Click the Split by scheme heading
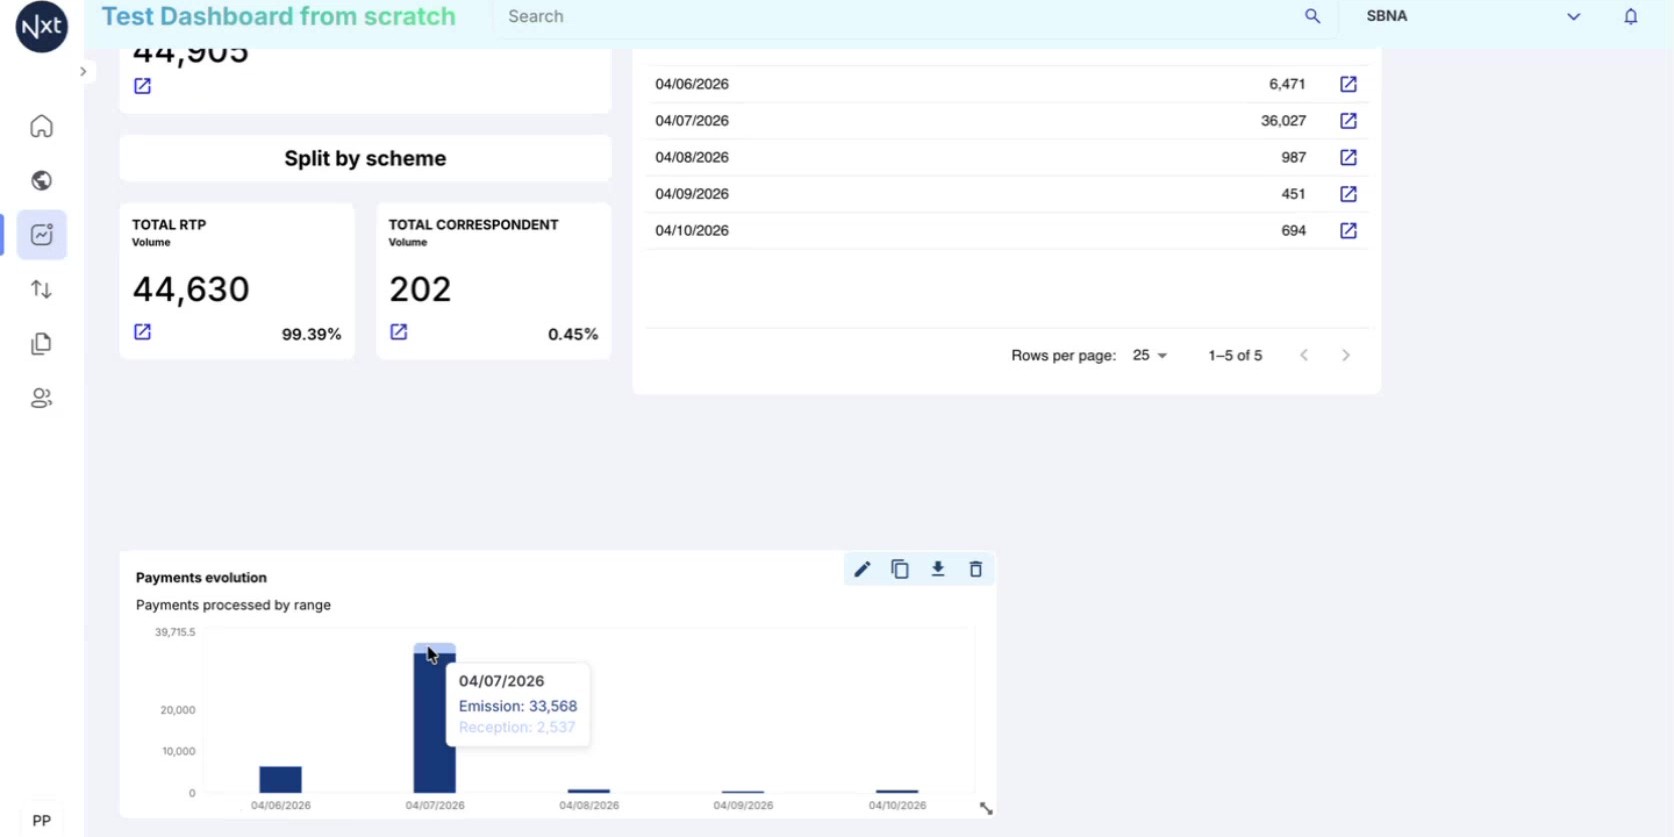This screenshot has height=837, width=1674. coord(365,159)
